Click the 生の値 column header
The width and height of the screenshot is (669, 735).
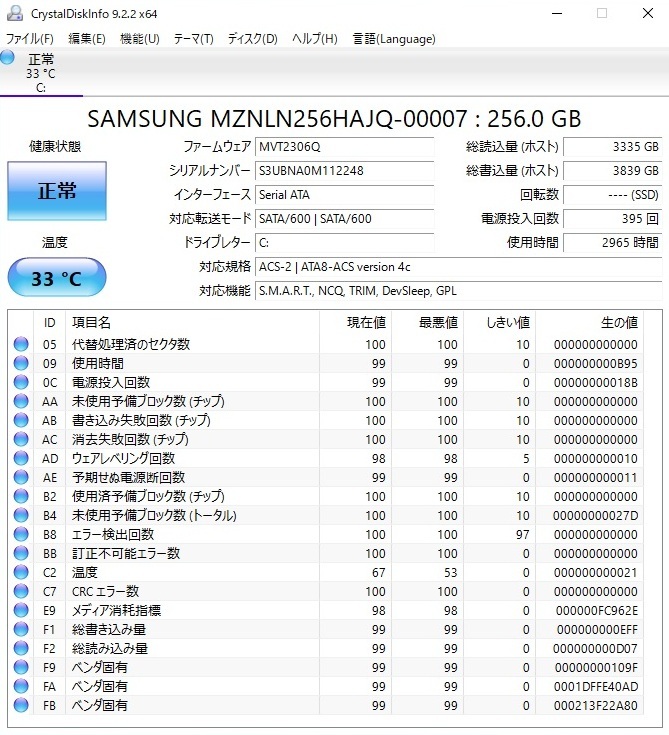[590, 322]
